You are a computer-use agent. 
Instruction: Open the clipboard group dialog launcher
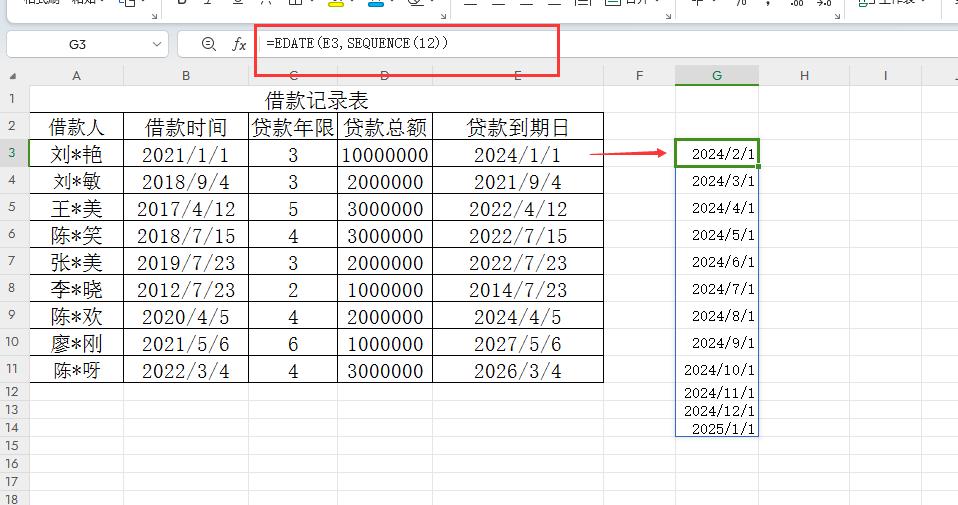(155, 16)
